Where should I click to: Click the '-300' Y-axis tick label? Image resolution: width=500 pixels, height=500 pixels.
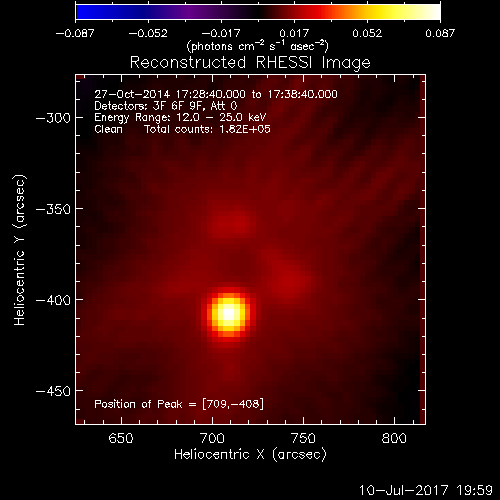point(53,118)
